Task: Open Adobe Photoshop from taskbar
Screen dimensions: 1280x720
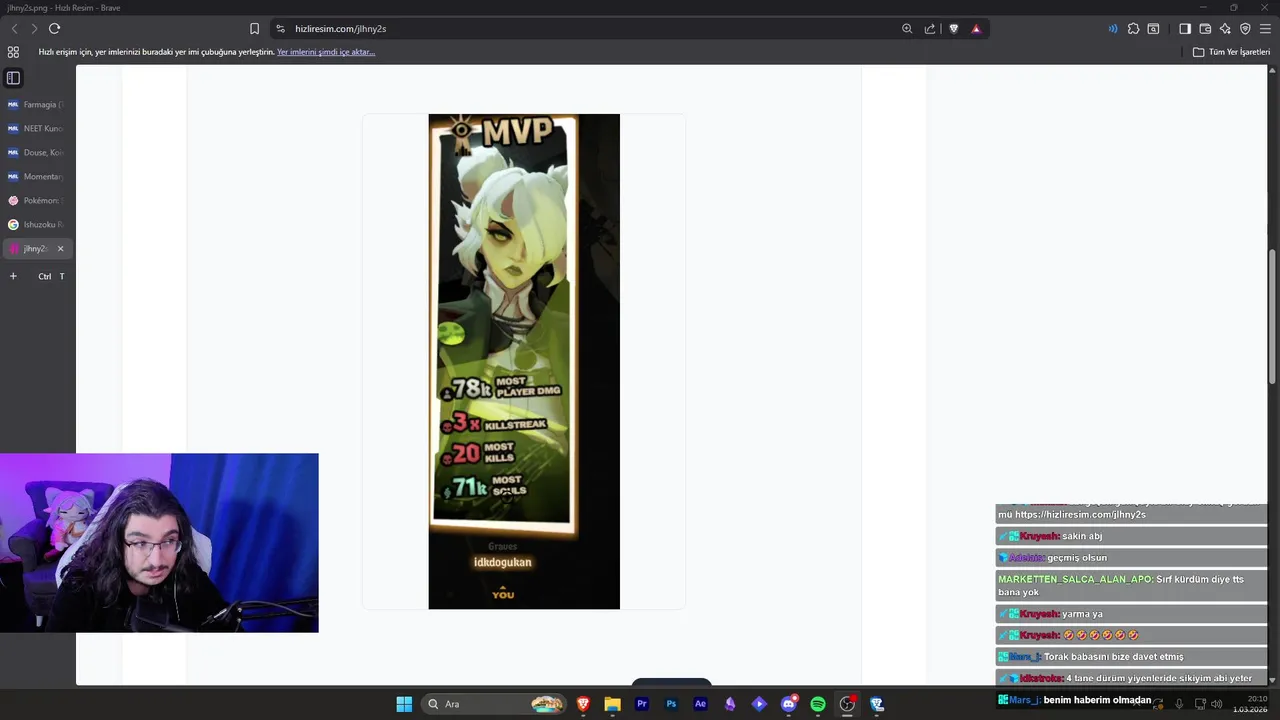Action: tap(671, 704)
